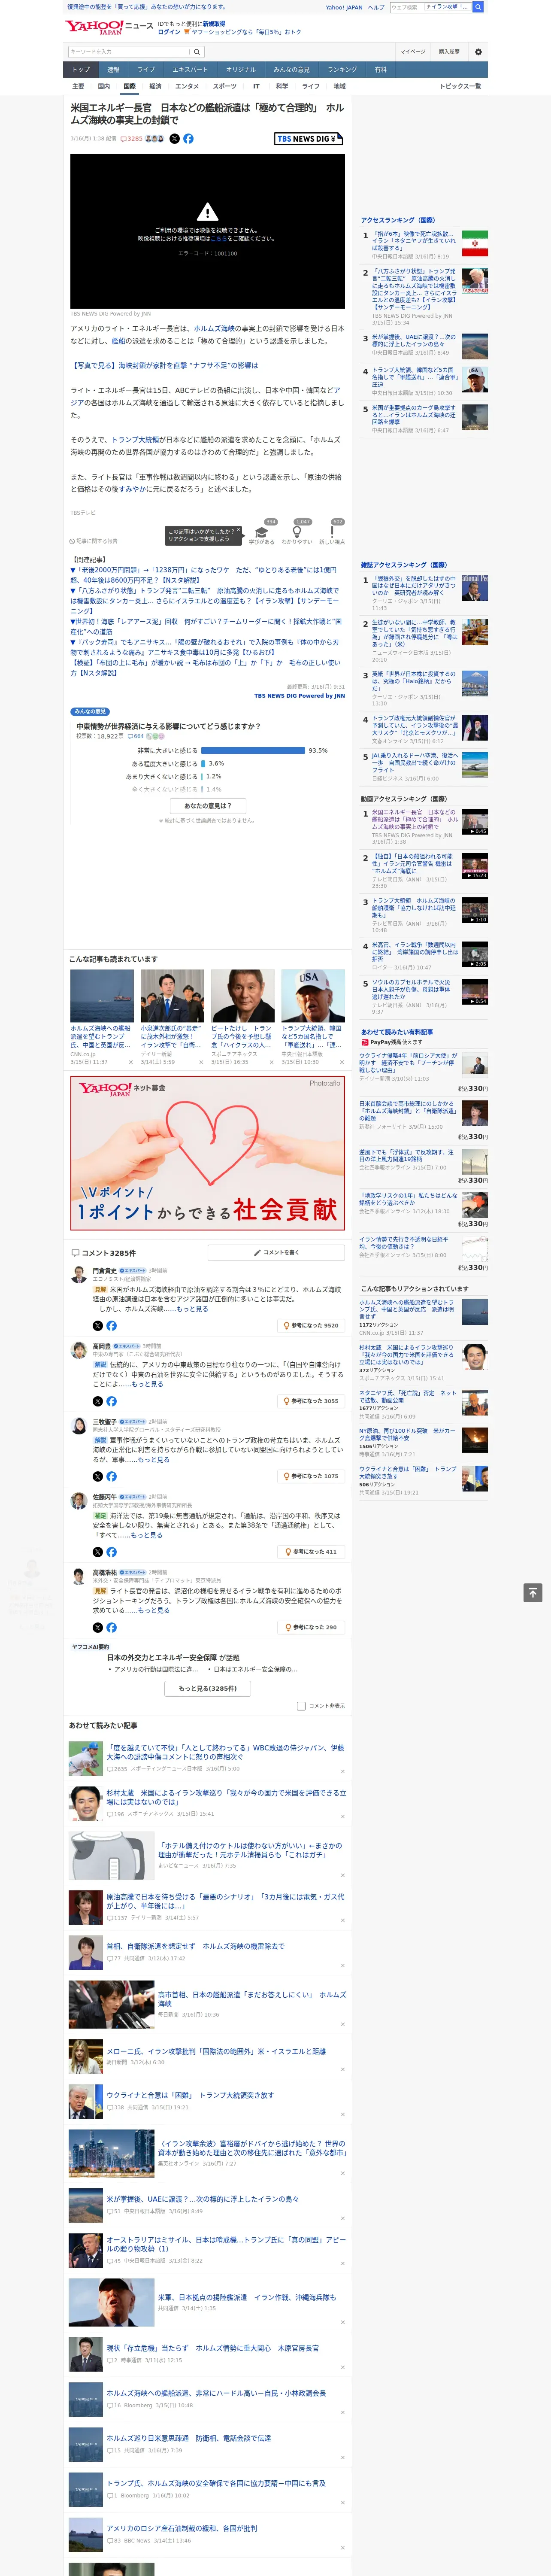The height and width of the screenshot is (2576, 551).
Task: Tick the コメント非表示 checkbox
Action: [x=301, y=1706]
